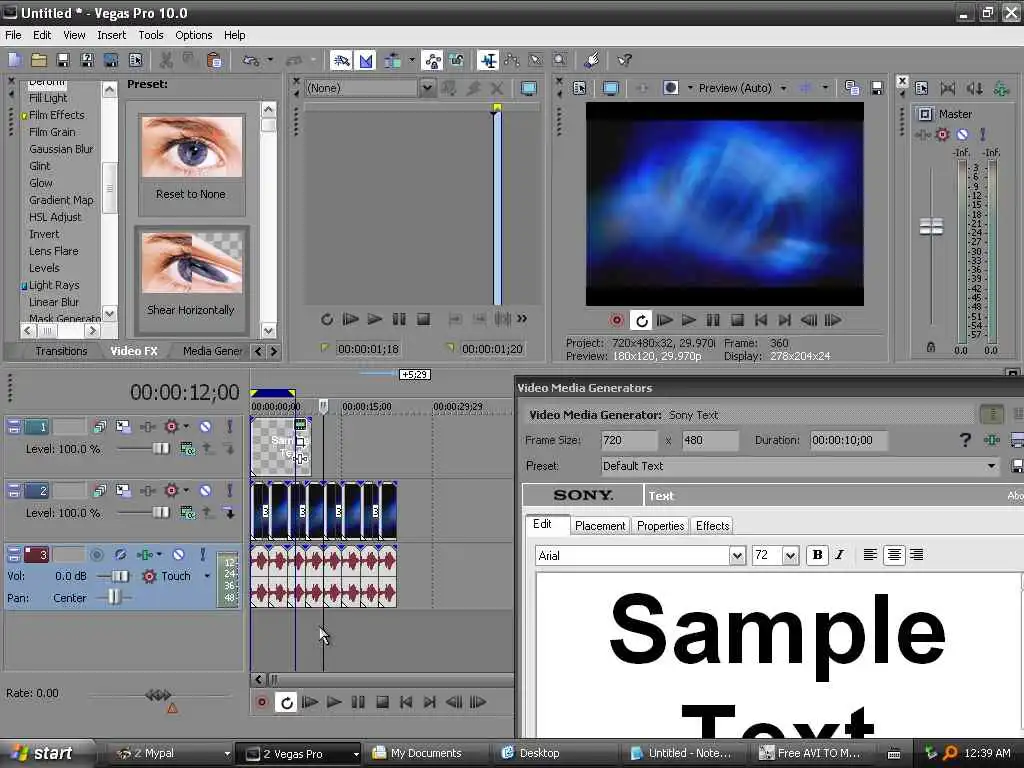This screenshot has width=1024, height=768.
Task: Click the Pan slider on audio track 3
Action: pyautogui.click(x=114, y=597)
